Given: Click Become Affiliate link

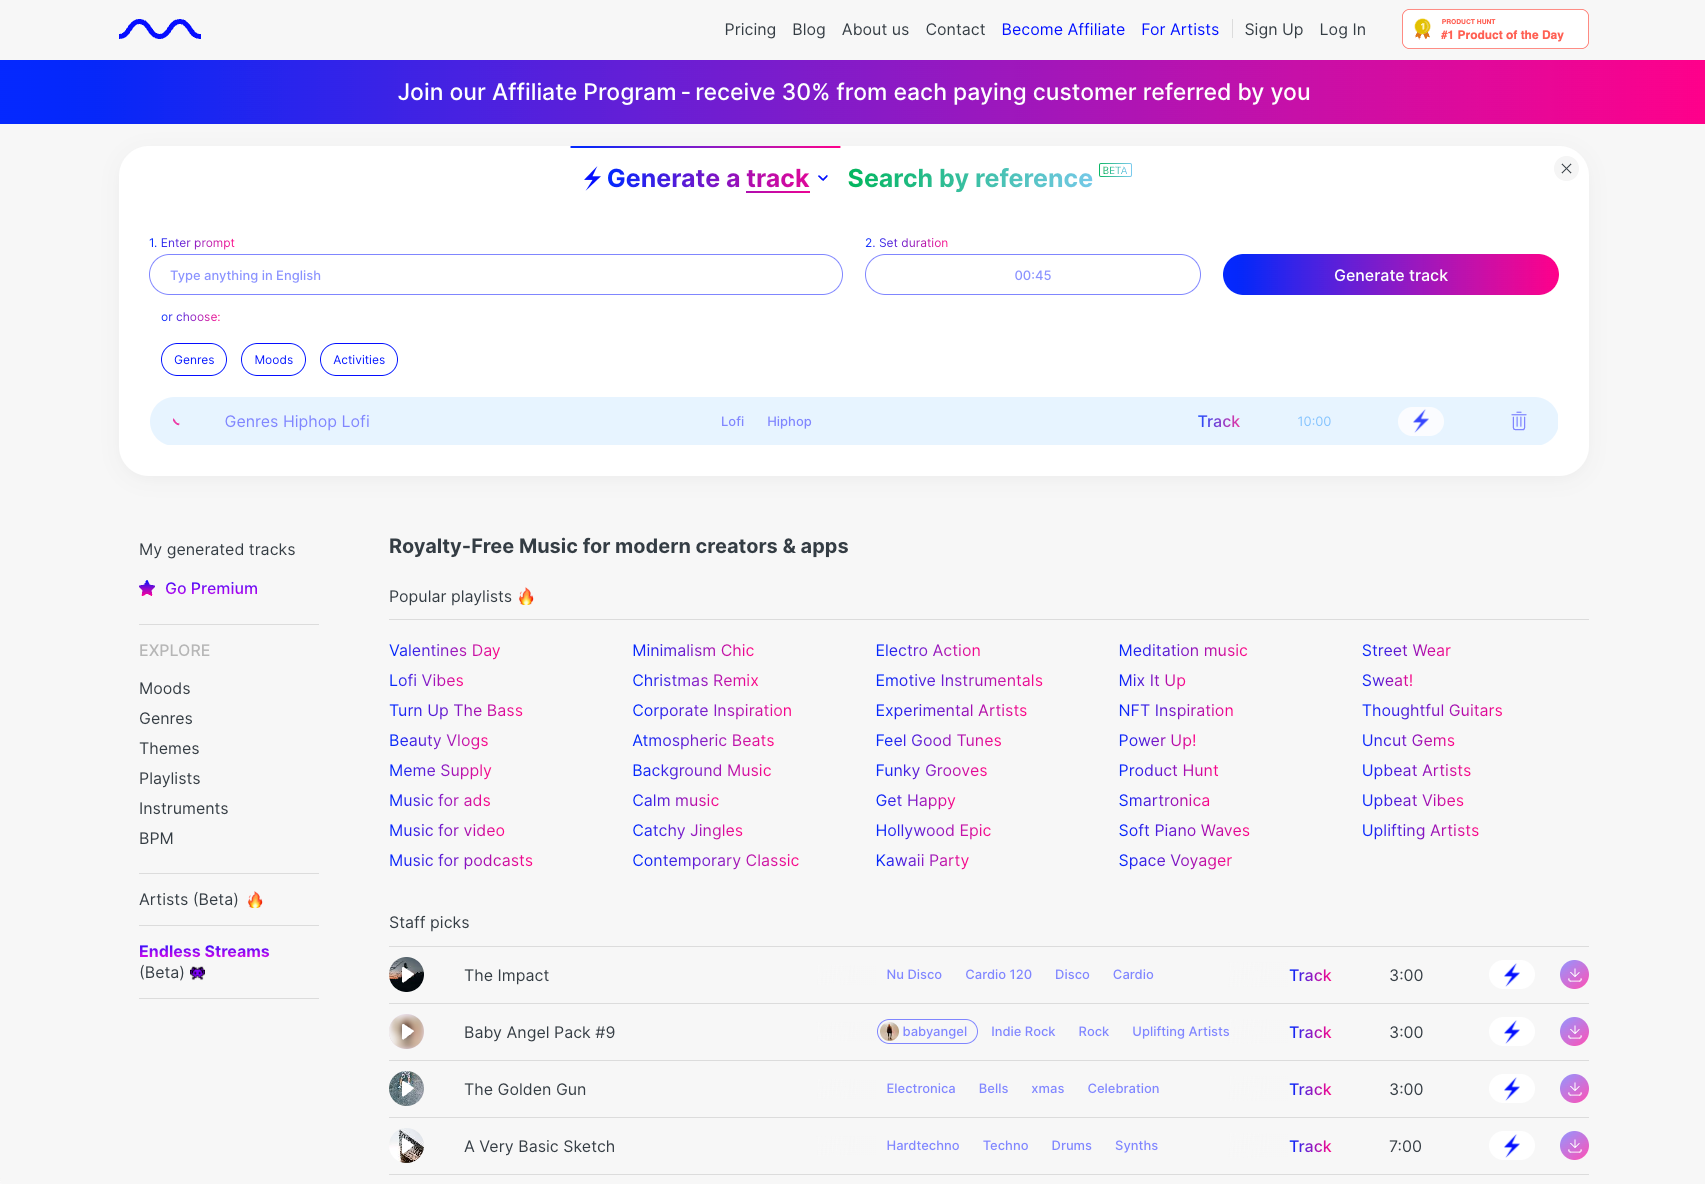Looking at the screenshot, I should [x=1063, y=30].
